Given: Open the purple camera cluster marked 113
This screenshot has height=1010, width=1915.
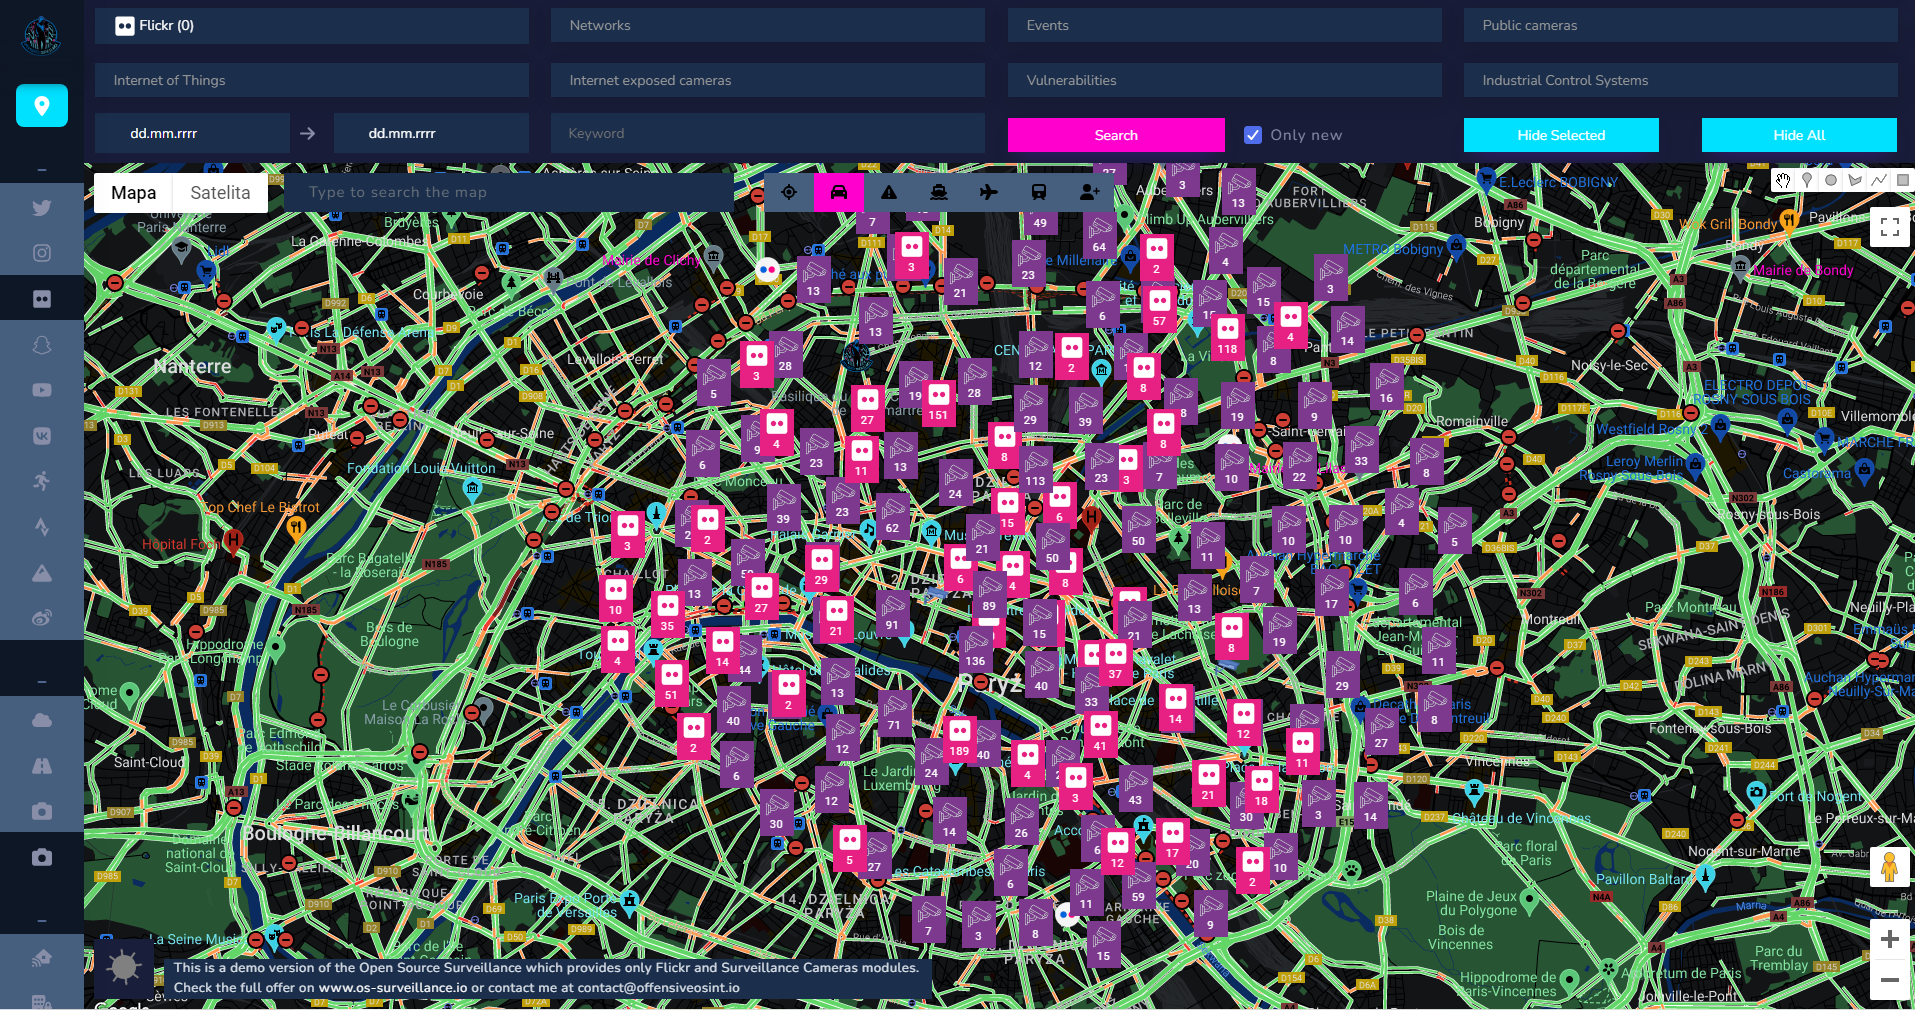Looking at the screenshot, I should pos(1035,468).
